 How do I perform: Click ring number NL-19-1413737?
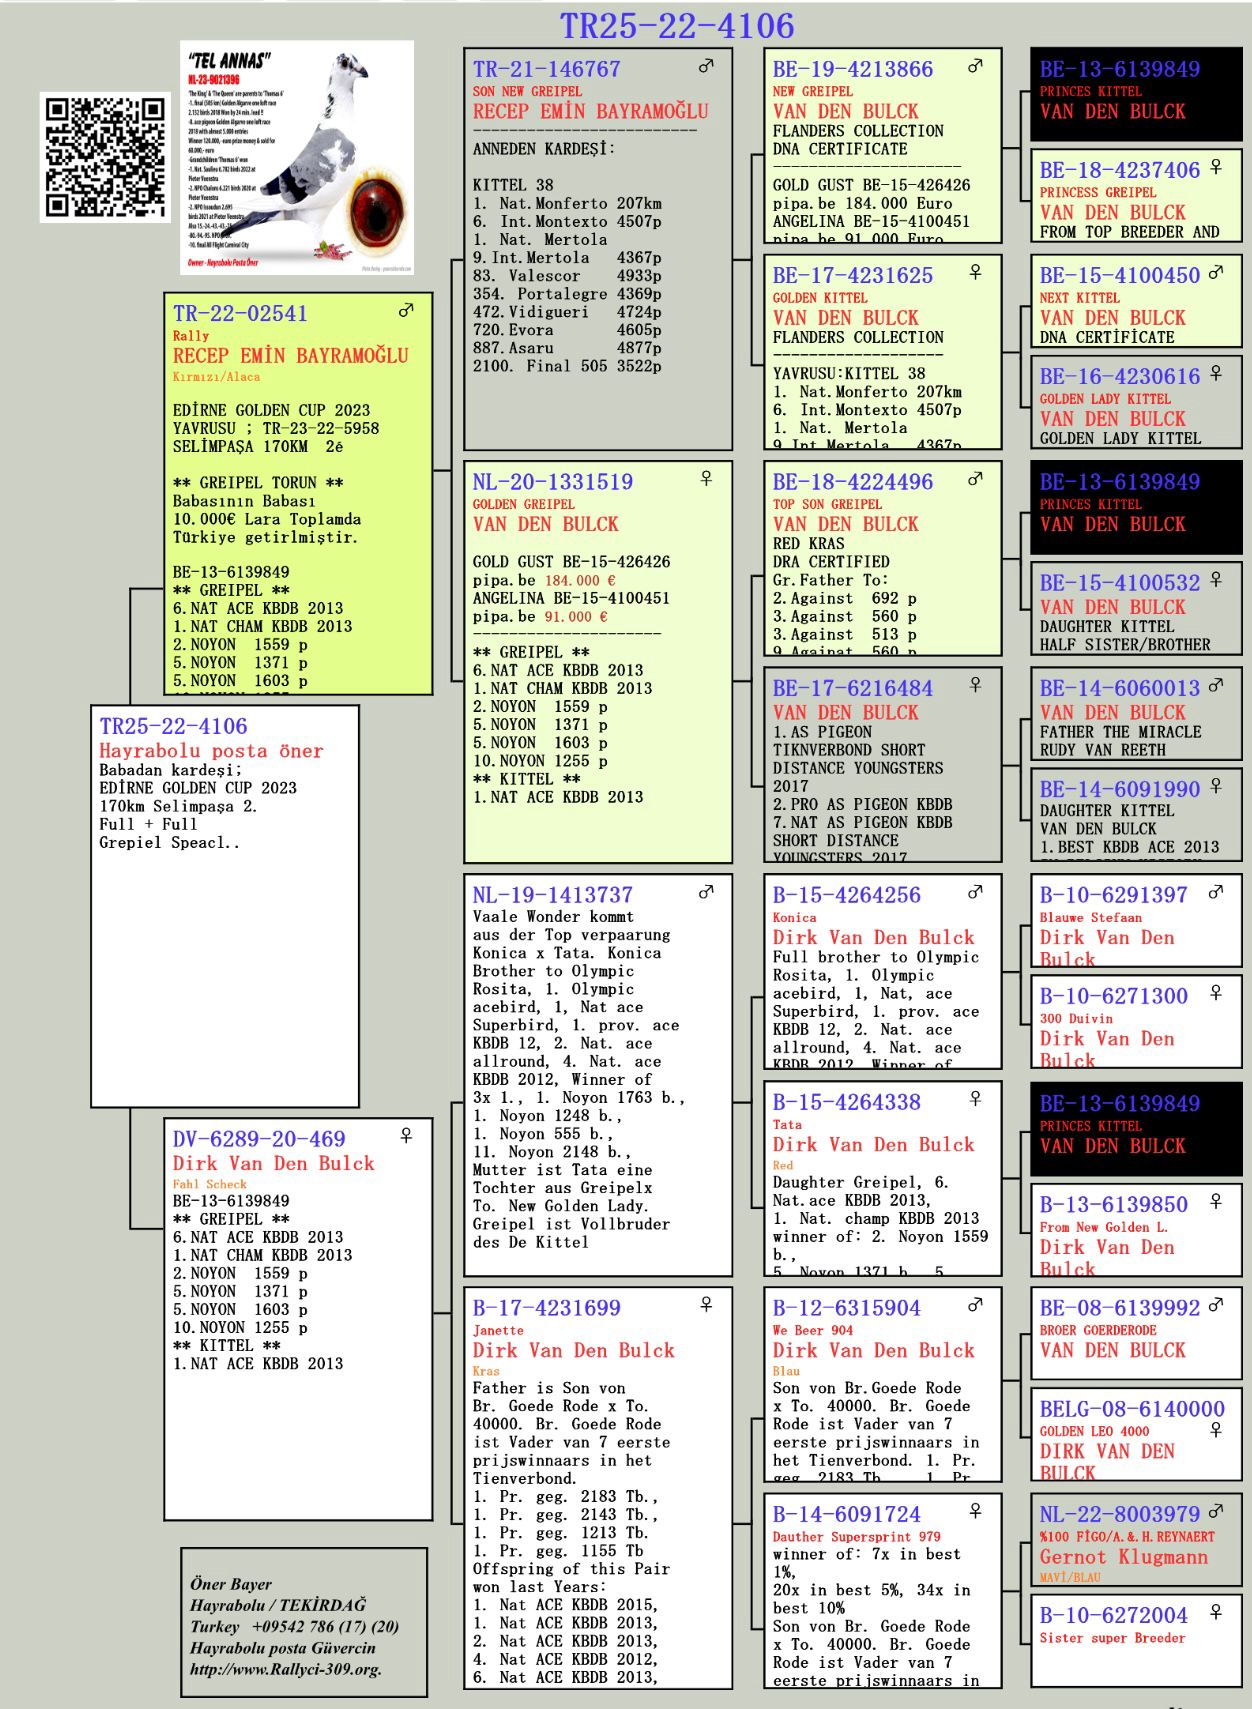(553, 895)
